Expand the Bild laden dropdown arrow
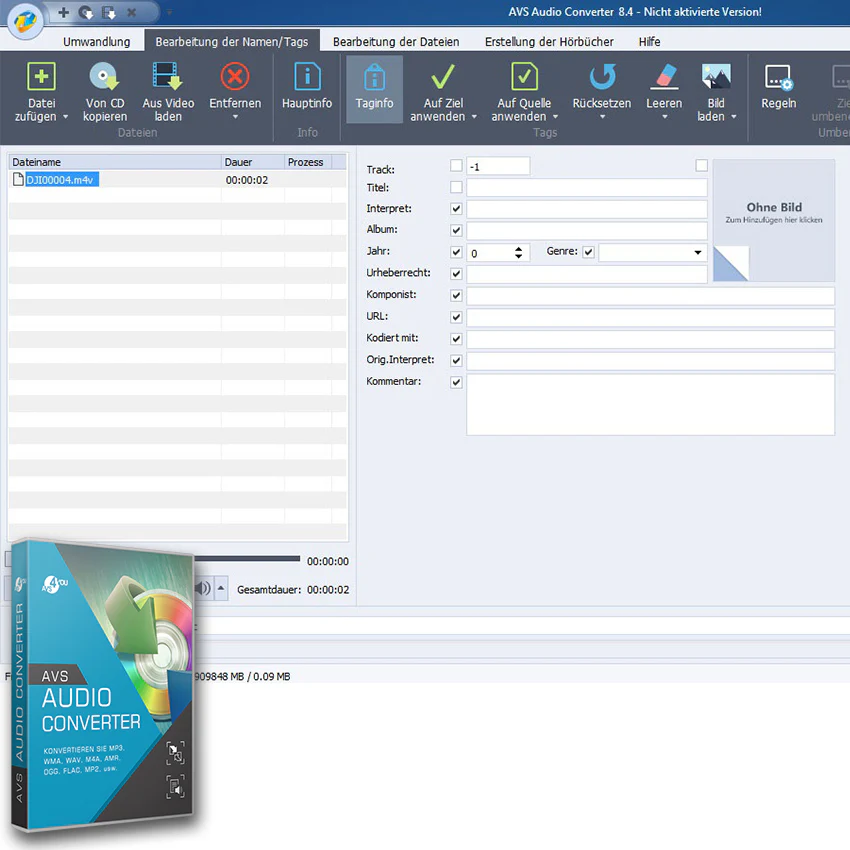The height and width of the screenshot is (850, 850). [x=734, y=117]
